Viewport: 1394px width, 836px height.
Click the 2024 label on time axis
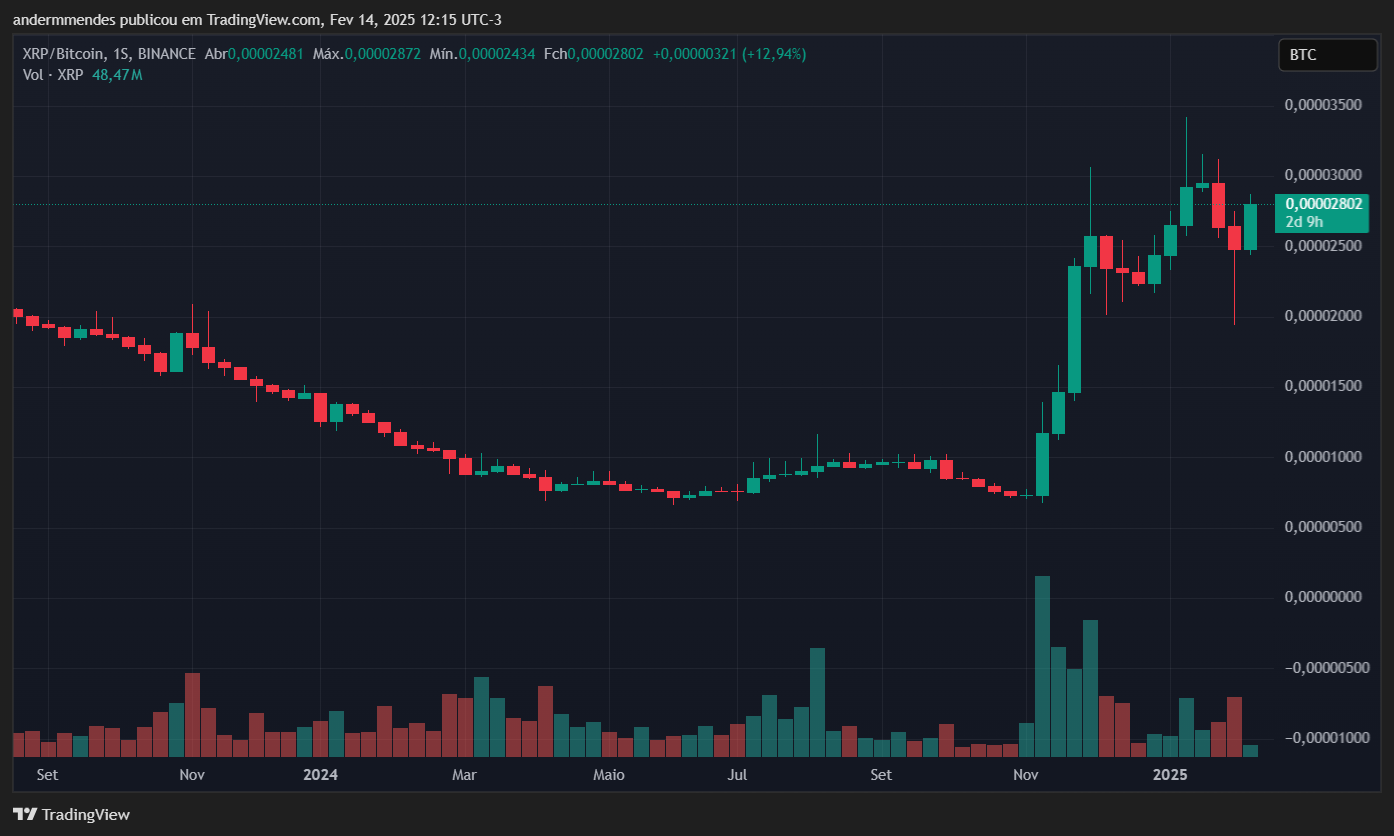[321, 775]
